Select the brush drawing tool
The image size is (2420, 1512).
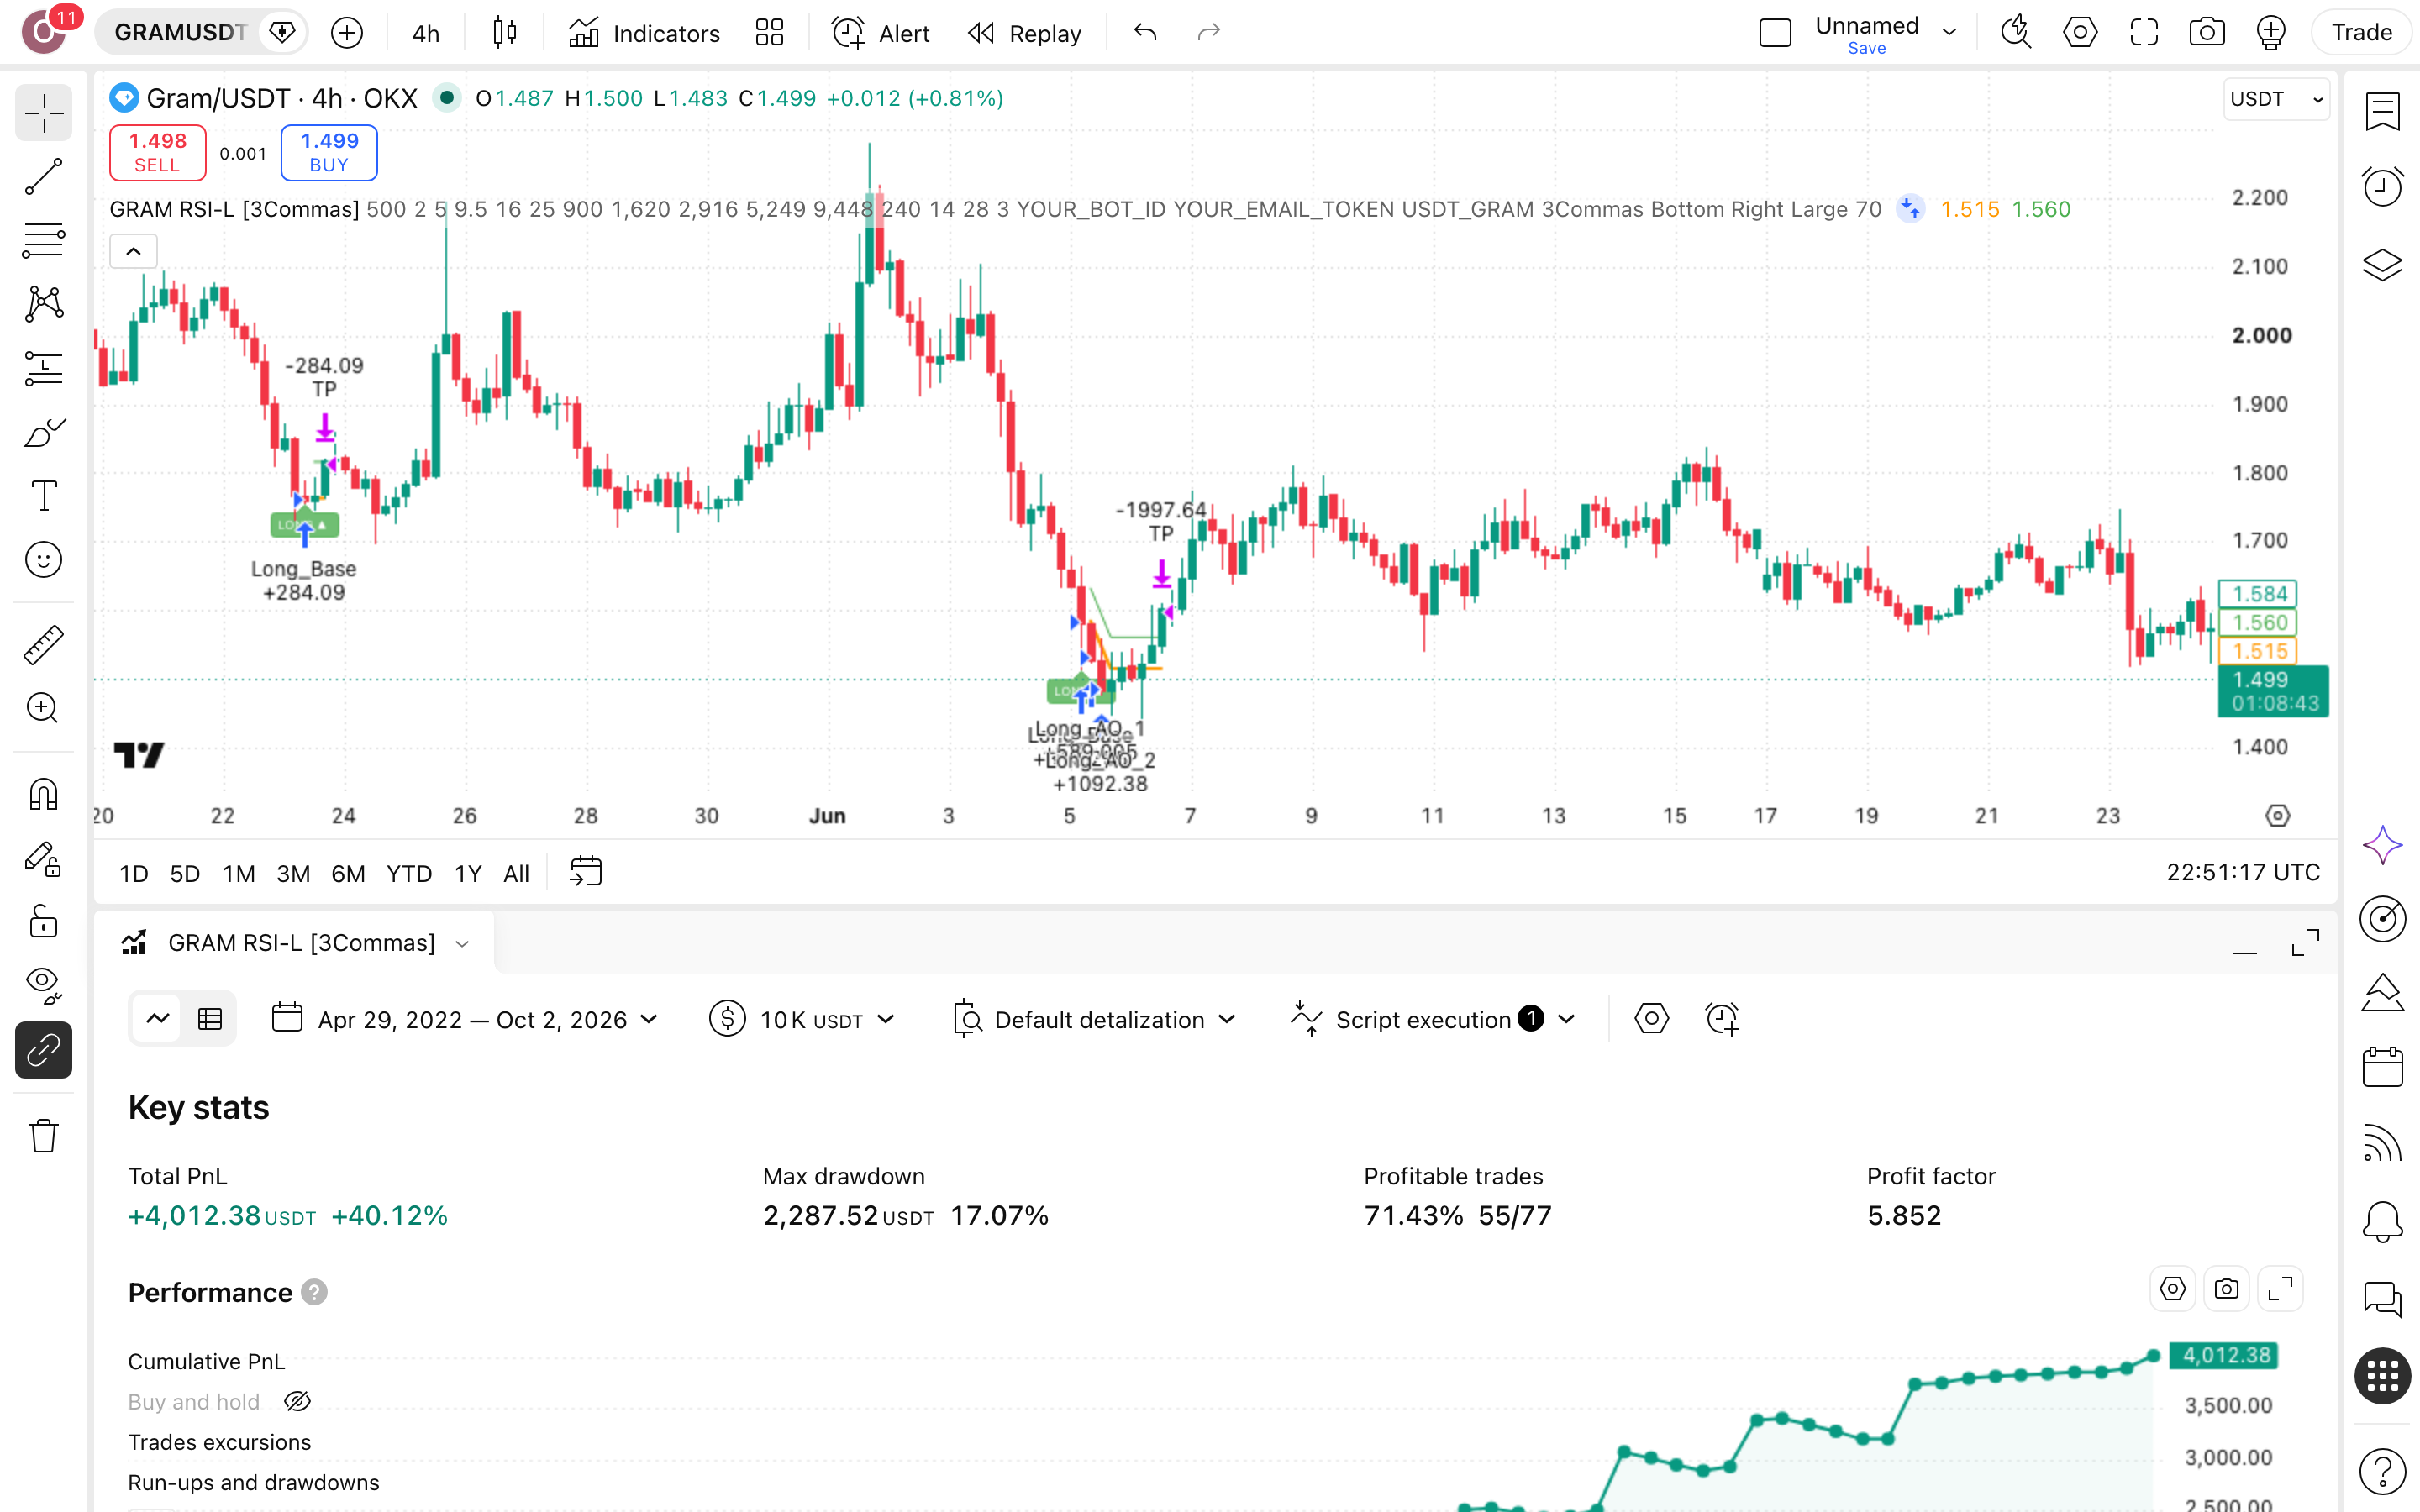coord(43,433)
